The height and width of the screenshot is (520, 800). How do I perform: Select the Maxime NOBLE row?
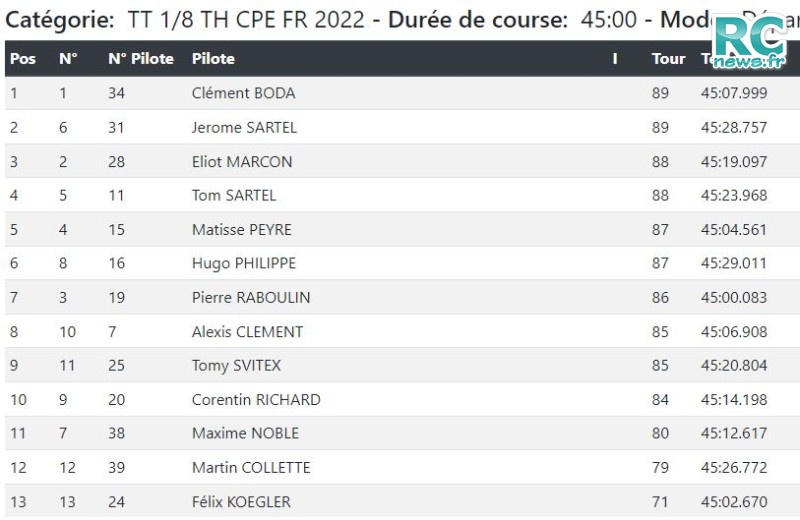(403, 433)
